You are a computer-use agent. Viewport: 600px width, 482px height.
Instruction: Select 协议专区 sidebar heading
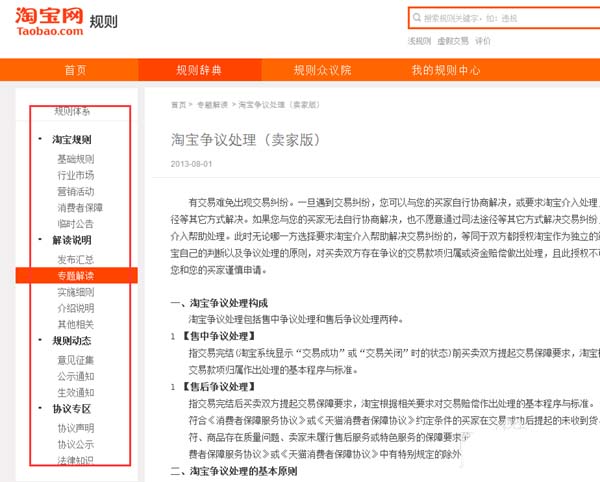point(72,409)
